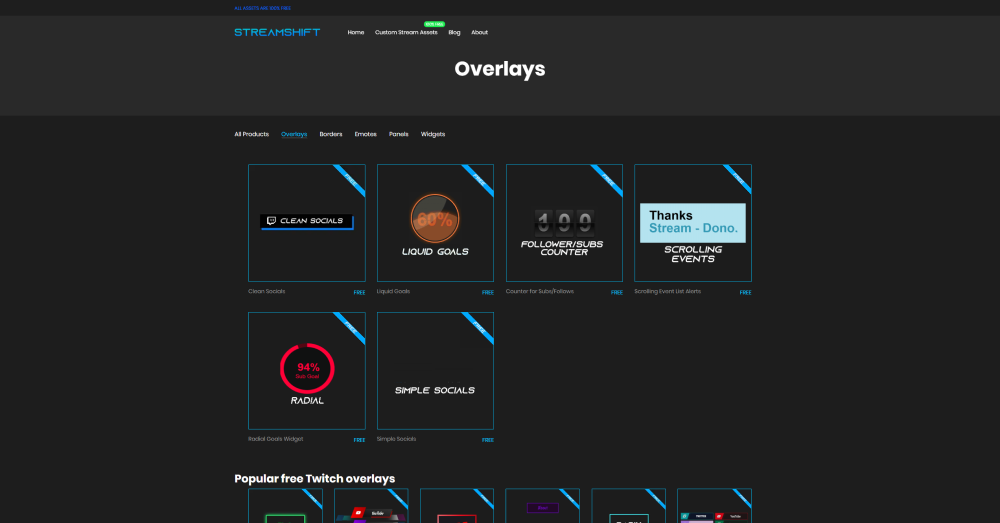Click the StreamShift logo

coord(277,32)
